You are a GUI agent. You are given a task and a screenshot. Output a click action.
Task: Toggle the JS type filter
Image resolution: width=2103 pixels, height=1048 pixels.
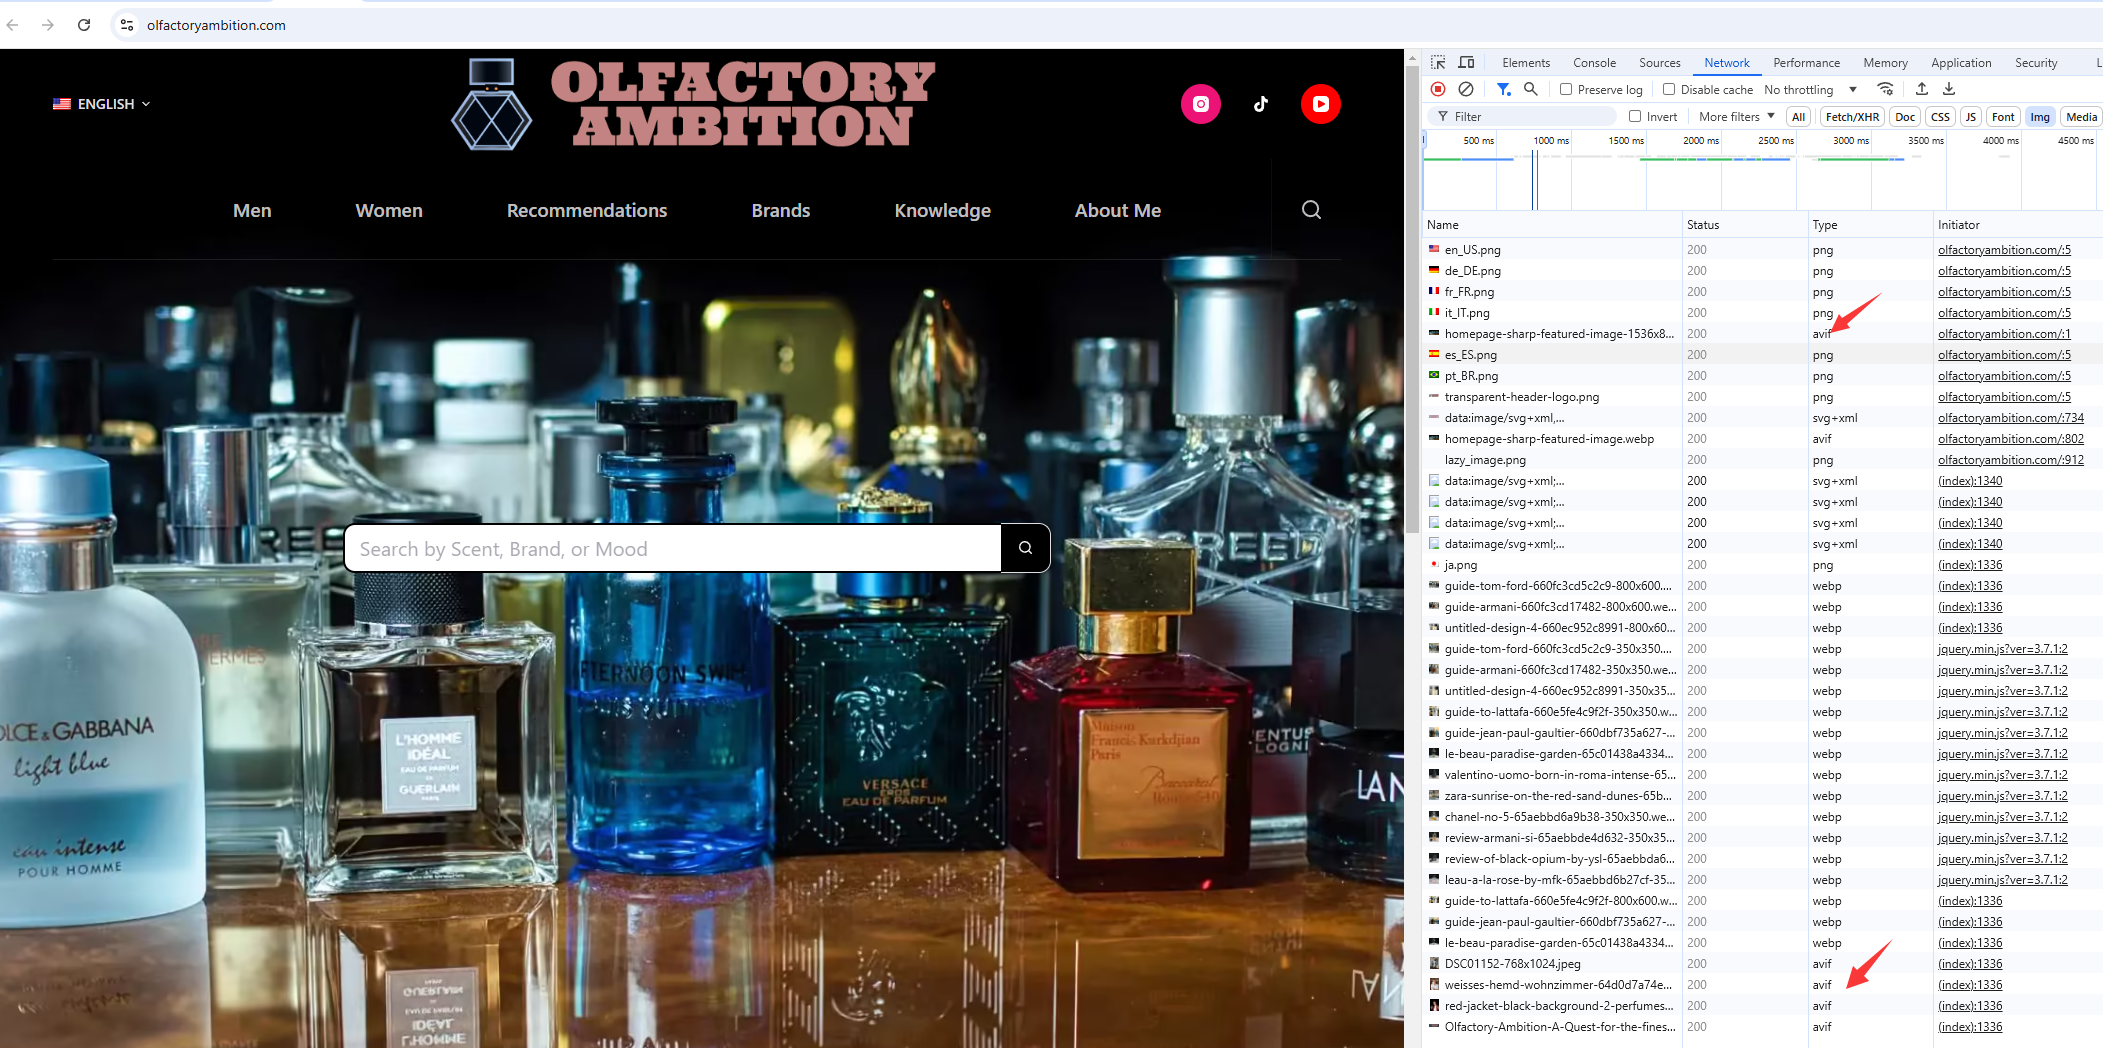1971,117
